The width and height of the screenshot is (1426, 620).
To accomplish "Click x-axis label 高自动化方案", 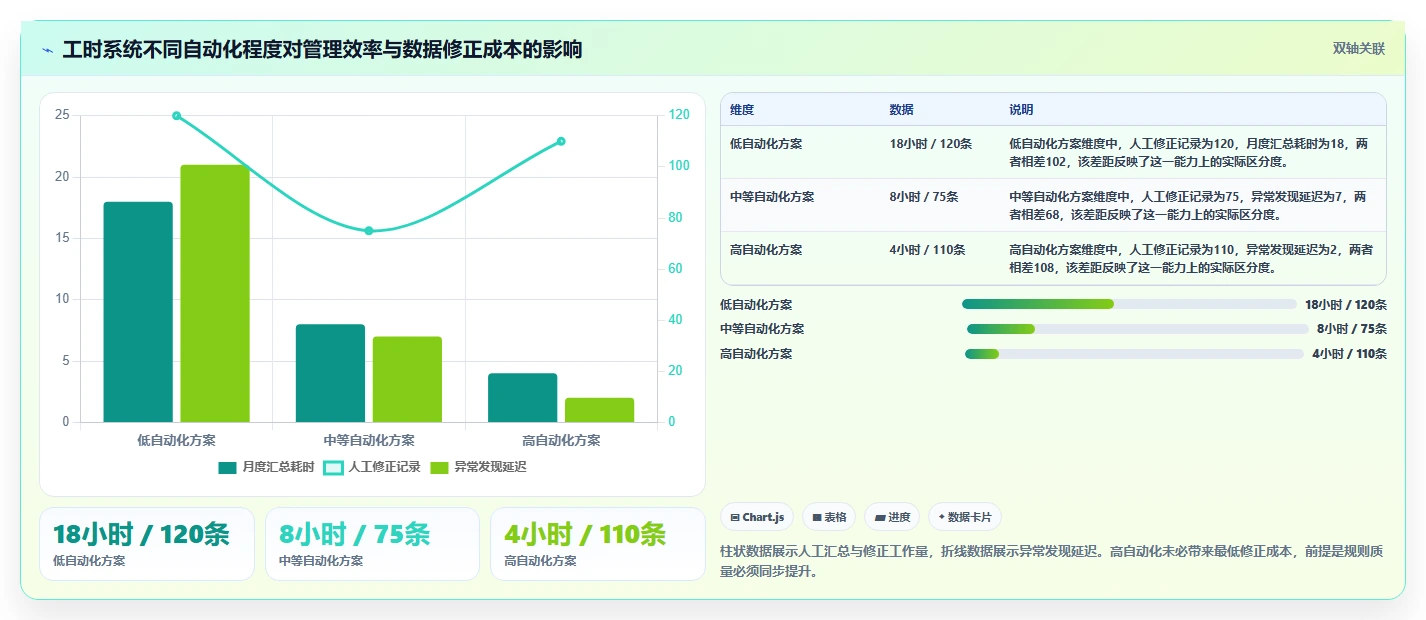I will (x=561, y=440).
